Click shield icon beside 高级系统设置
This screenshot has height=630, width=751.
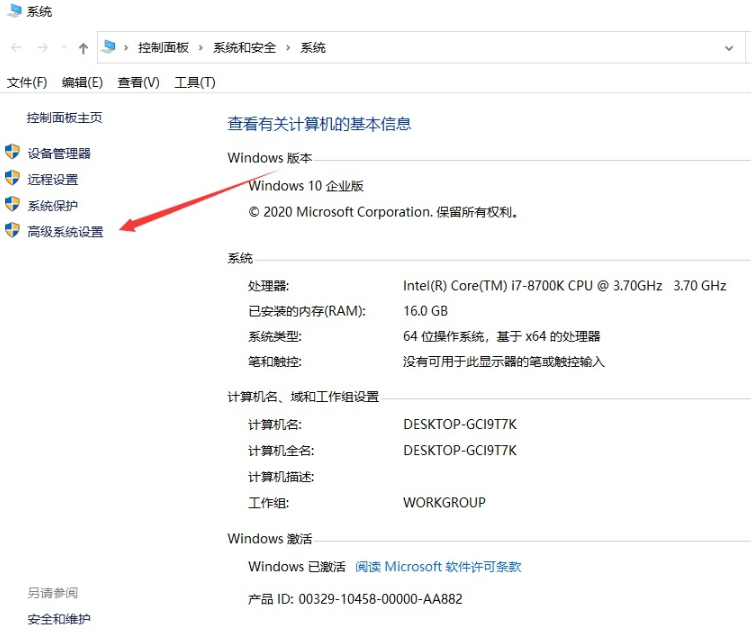(x=12, y=230)
